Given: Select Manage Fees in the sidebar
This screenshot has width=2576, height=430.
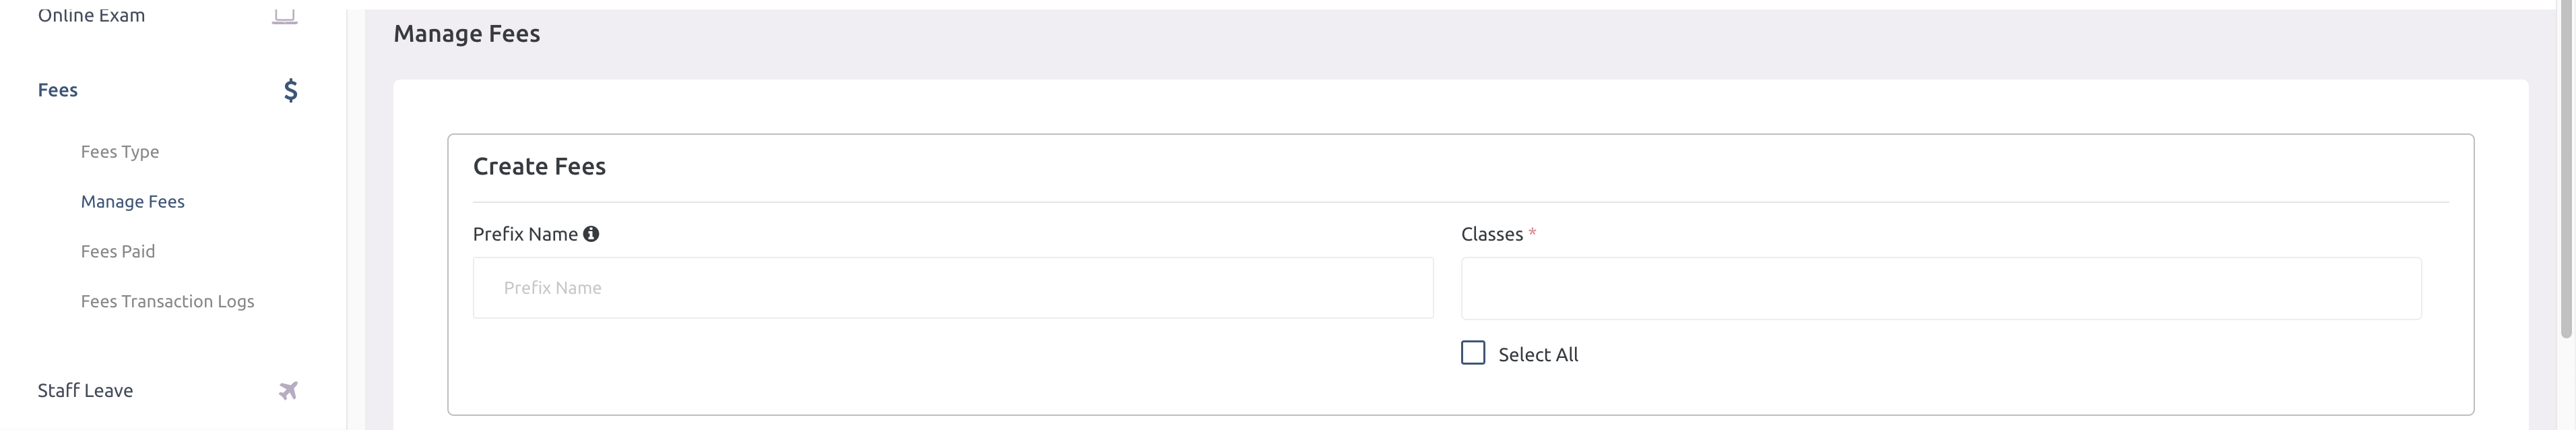Looking at the screenshot, I should pos(132,201).
